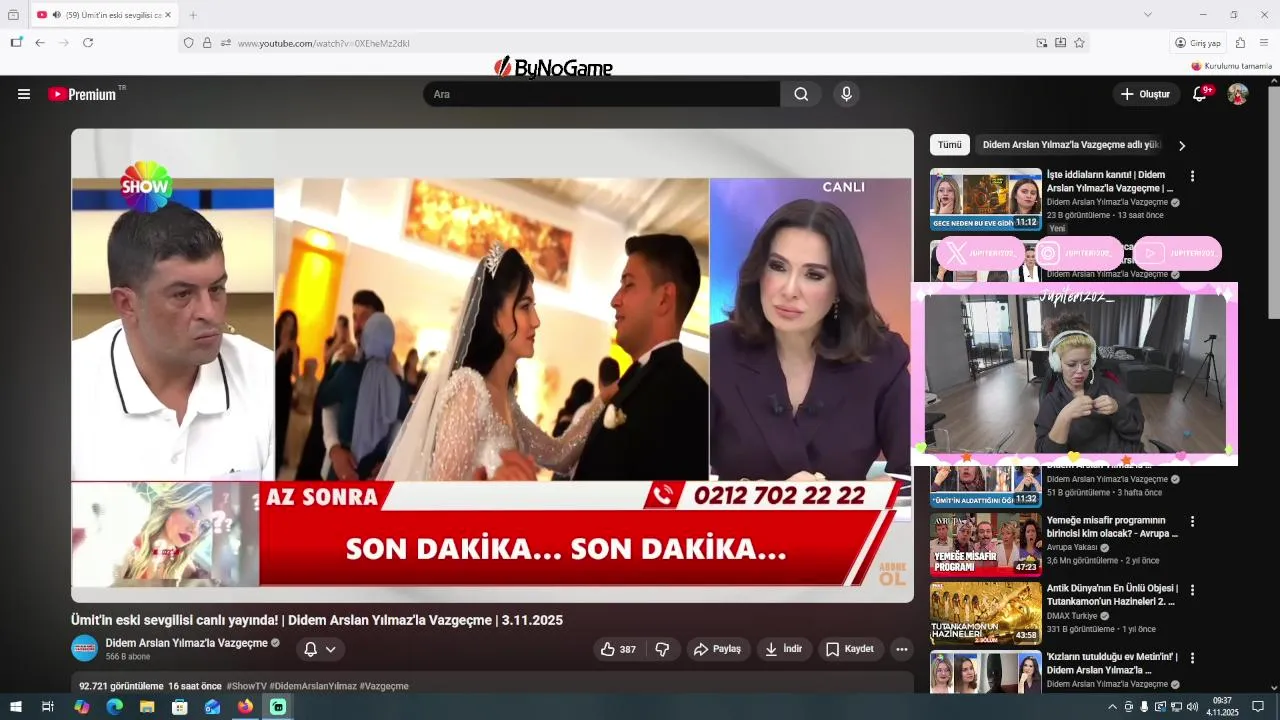This screenshot has height=720, width=1280.
Task: Click the 'Oluştur' create button
Action: point(1146,94)
